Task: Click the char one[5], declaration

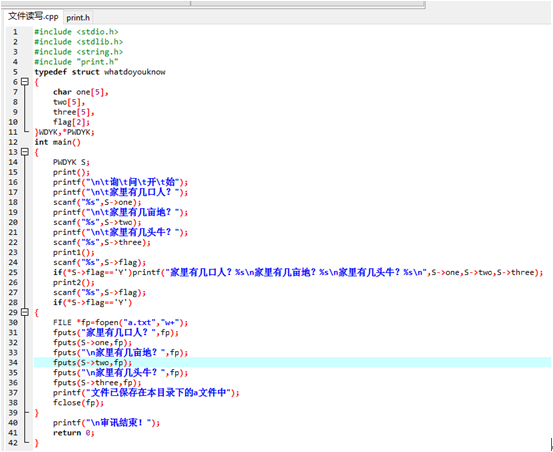Action: click(x=81, y=92)
